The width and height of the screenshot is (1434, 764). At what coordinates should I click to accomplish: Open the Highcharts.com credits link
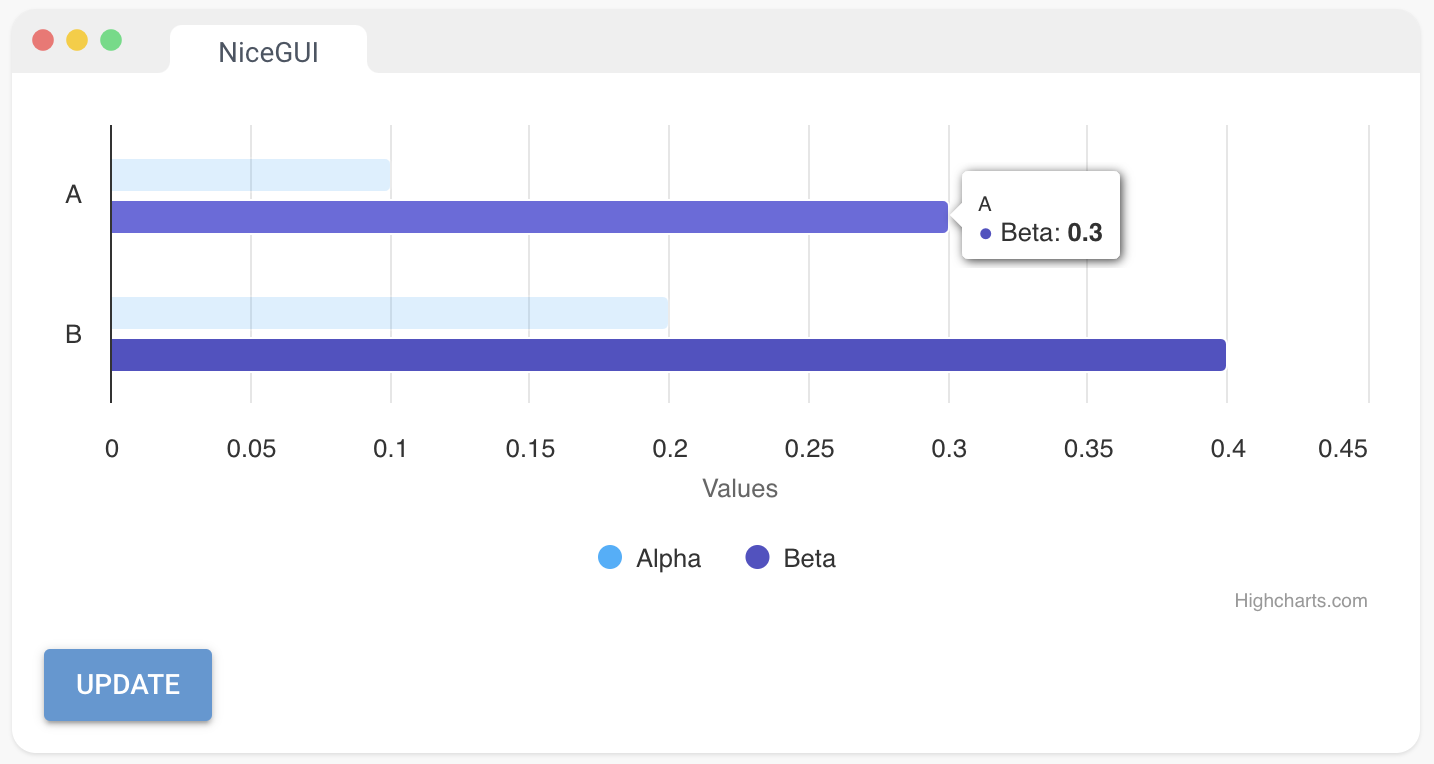(1300, 601)
